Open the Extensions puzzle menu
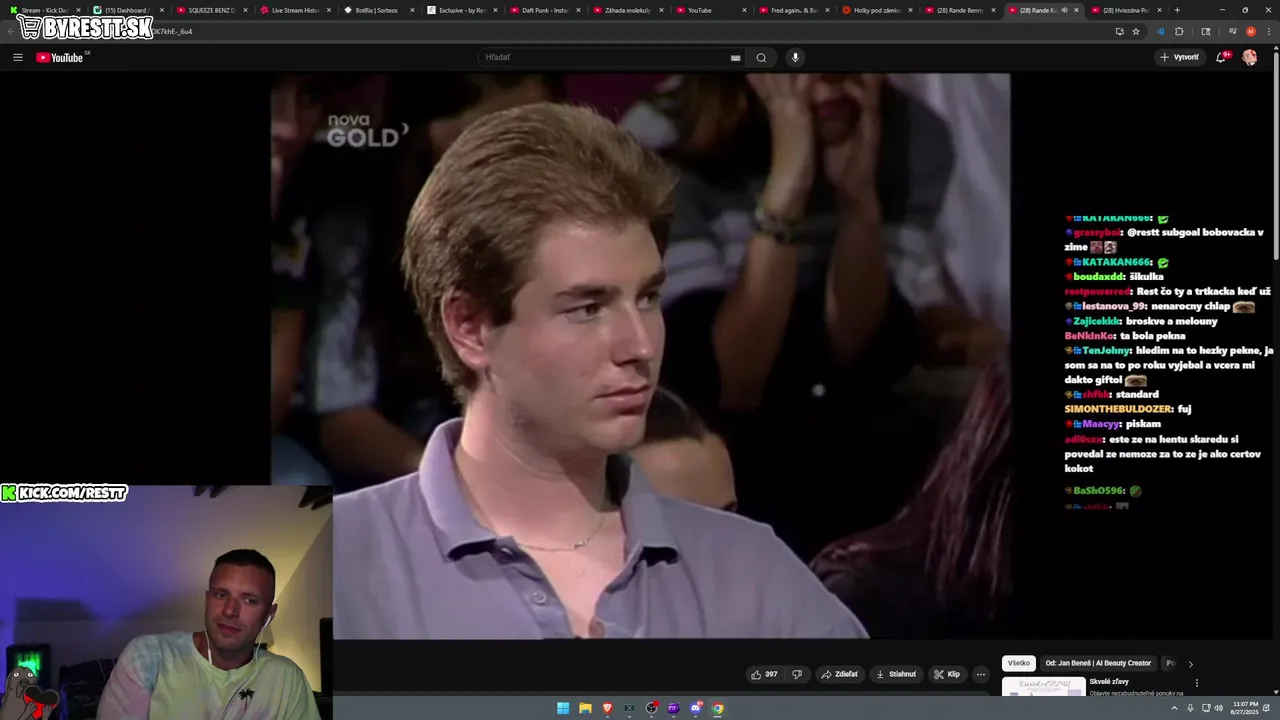Viewport: 1280px width, 720px height. point(1179,31)
